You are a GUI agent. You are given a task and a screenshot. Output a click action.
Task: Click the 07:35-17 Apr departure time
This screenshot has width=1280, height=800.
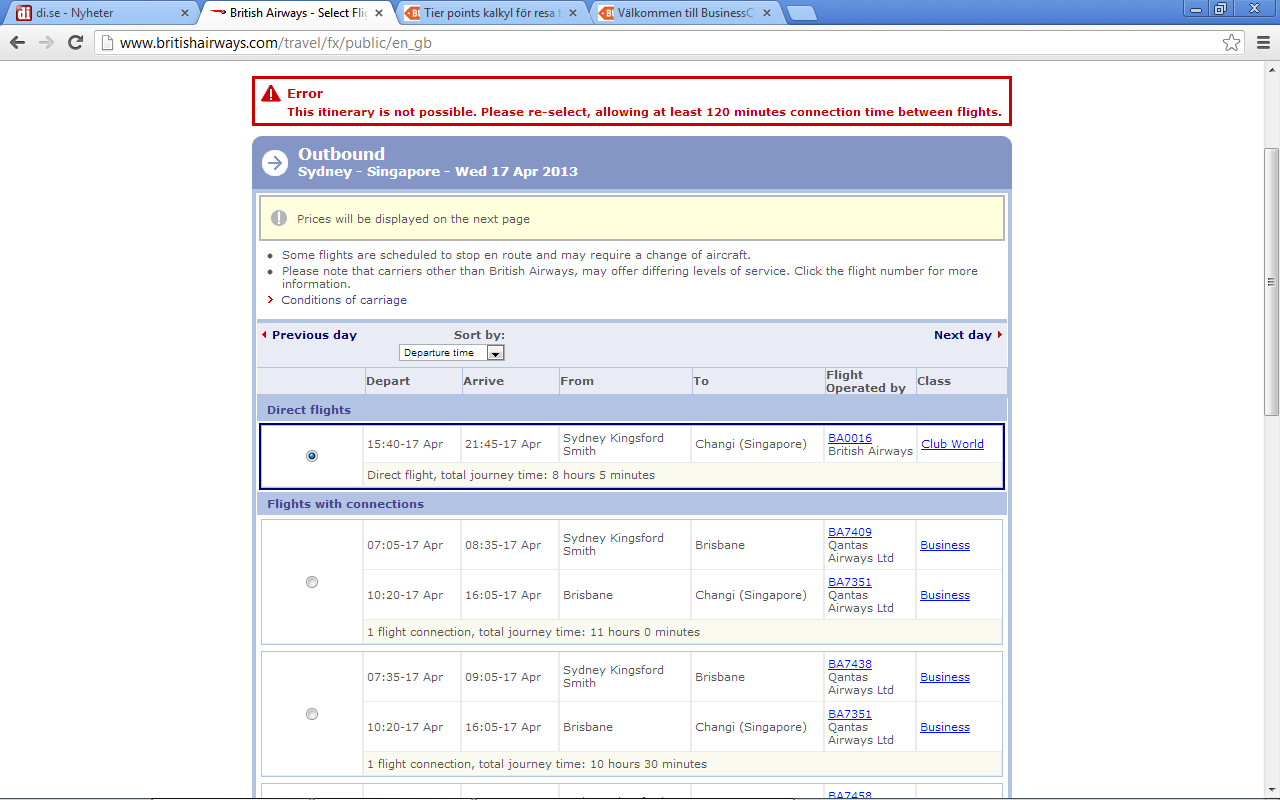(405, 677)
